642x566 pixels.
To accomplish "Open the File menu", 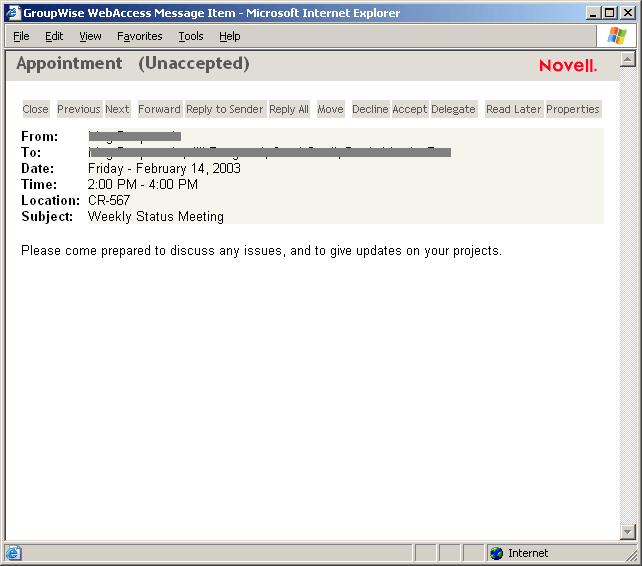I will click(x=21, y=36).
